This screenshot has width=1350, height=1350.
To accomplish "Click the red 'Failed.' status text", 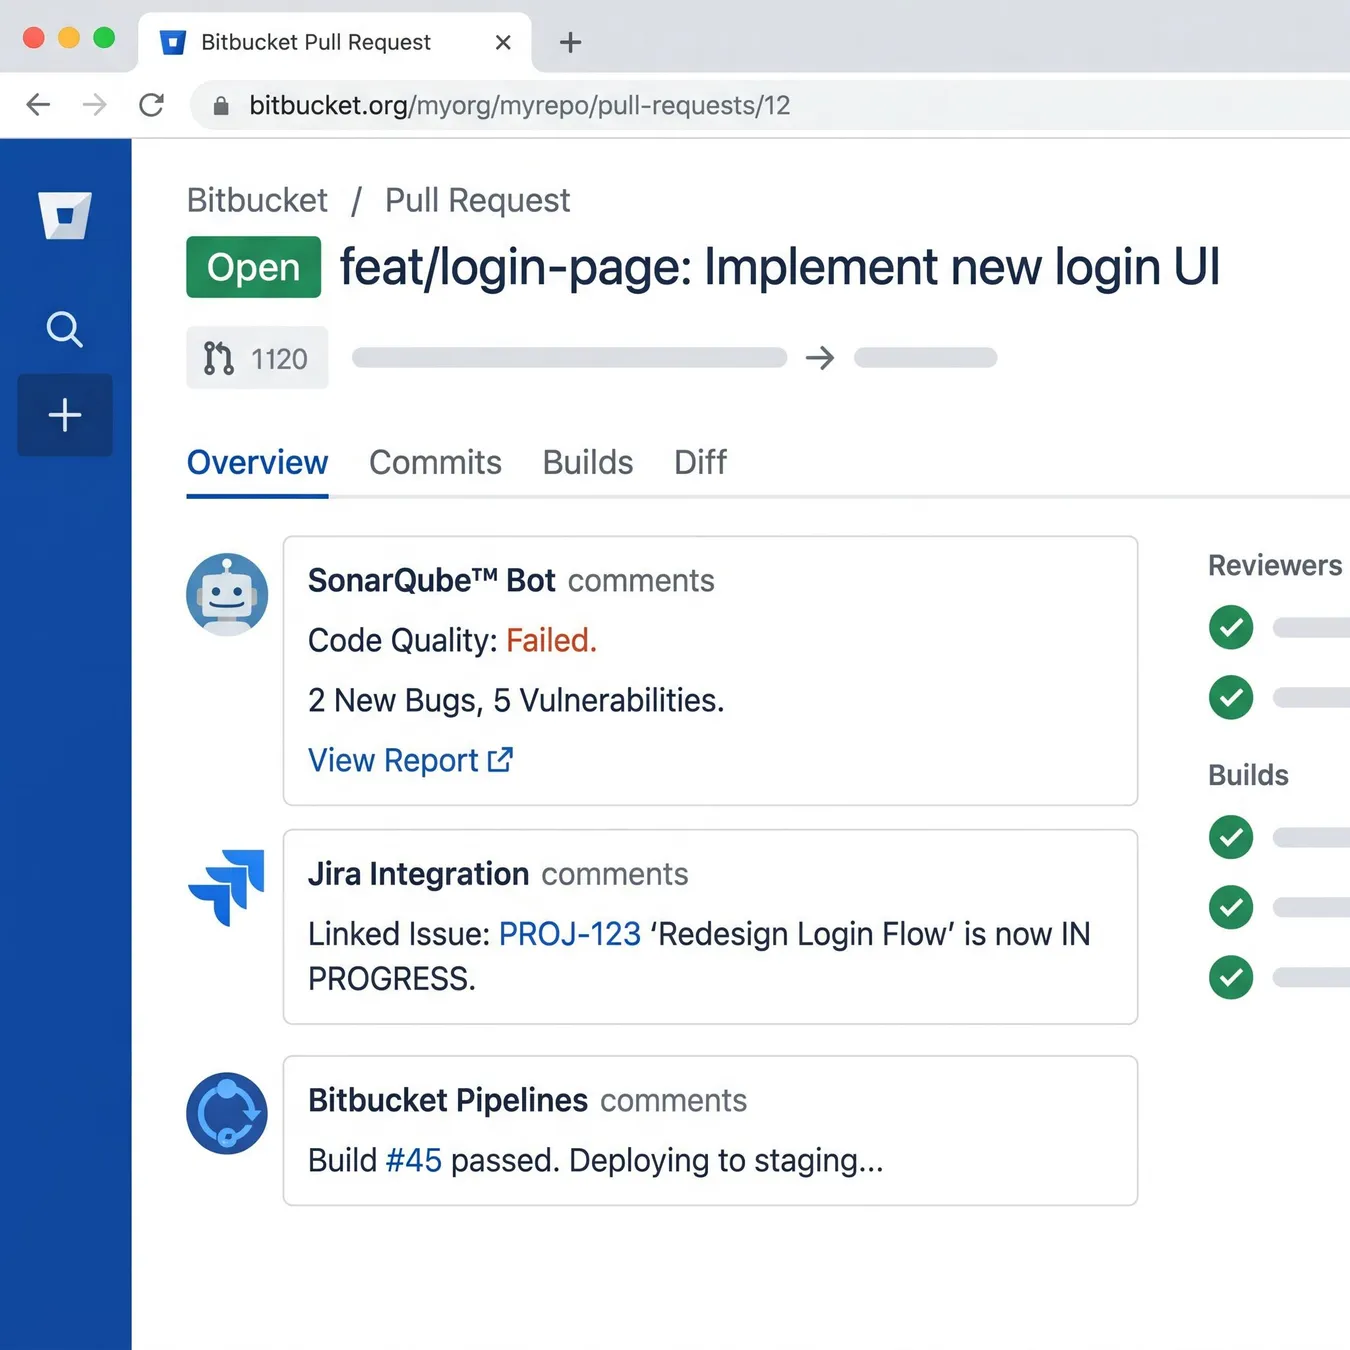I will pos(551,640).
